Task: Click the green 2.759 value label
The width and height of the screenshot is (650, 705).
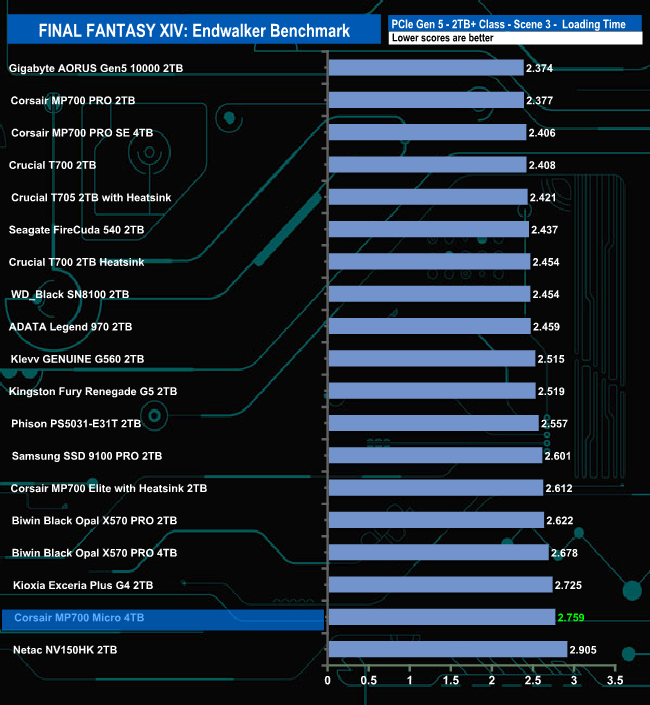Action: 571,618
